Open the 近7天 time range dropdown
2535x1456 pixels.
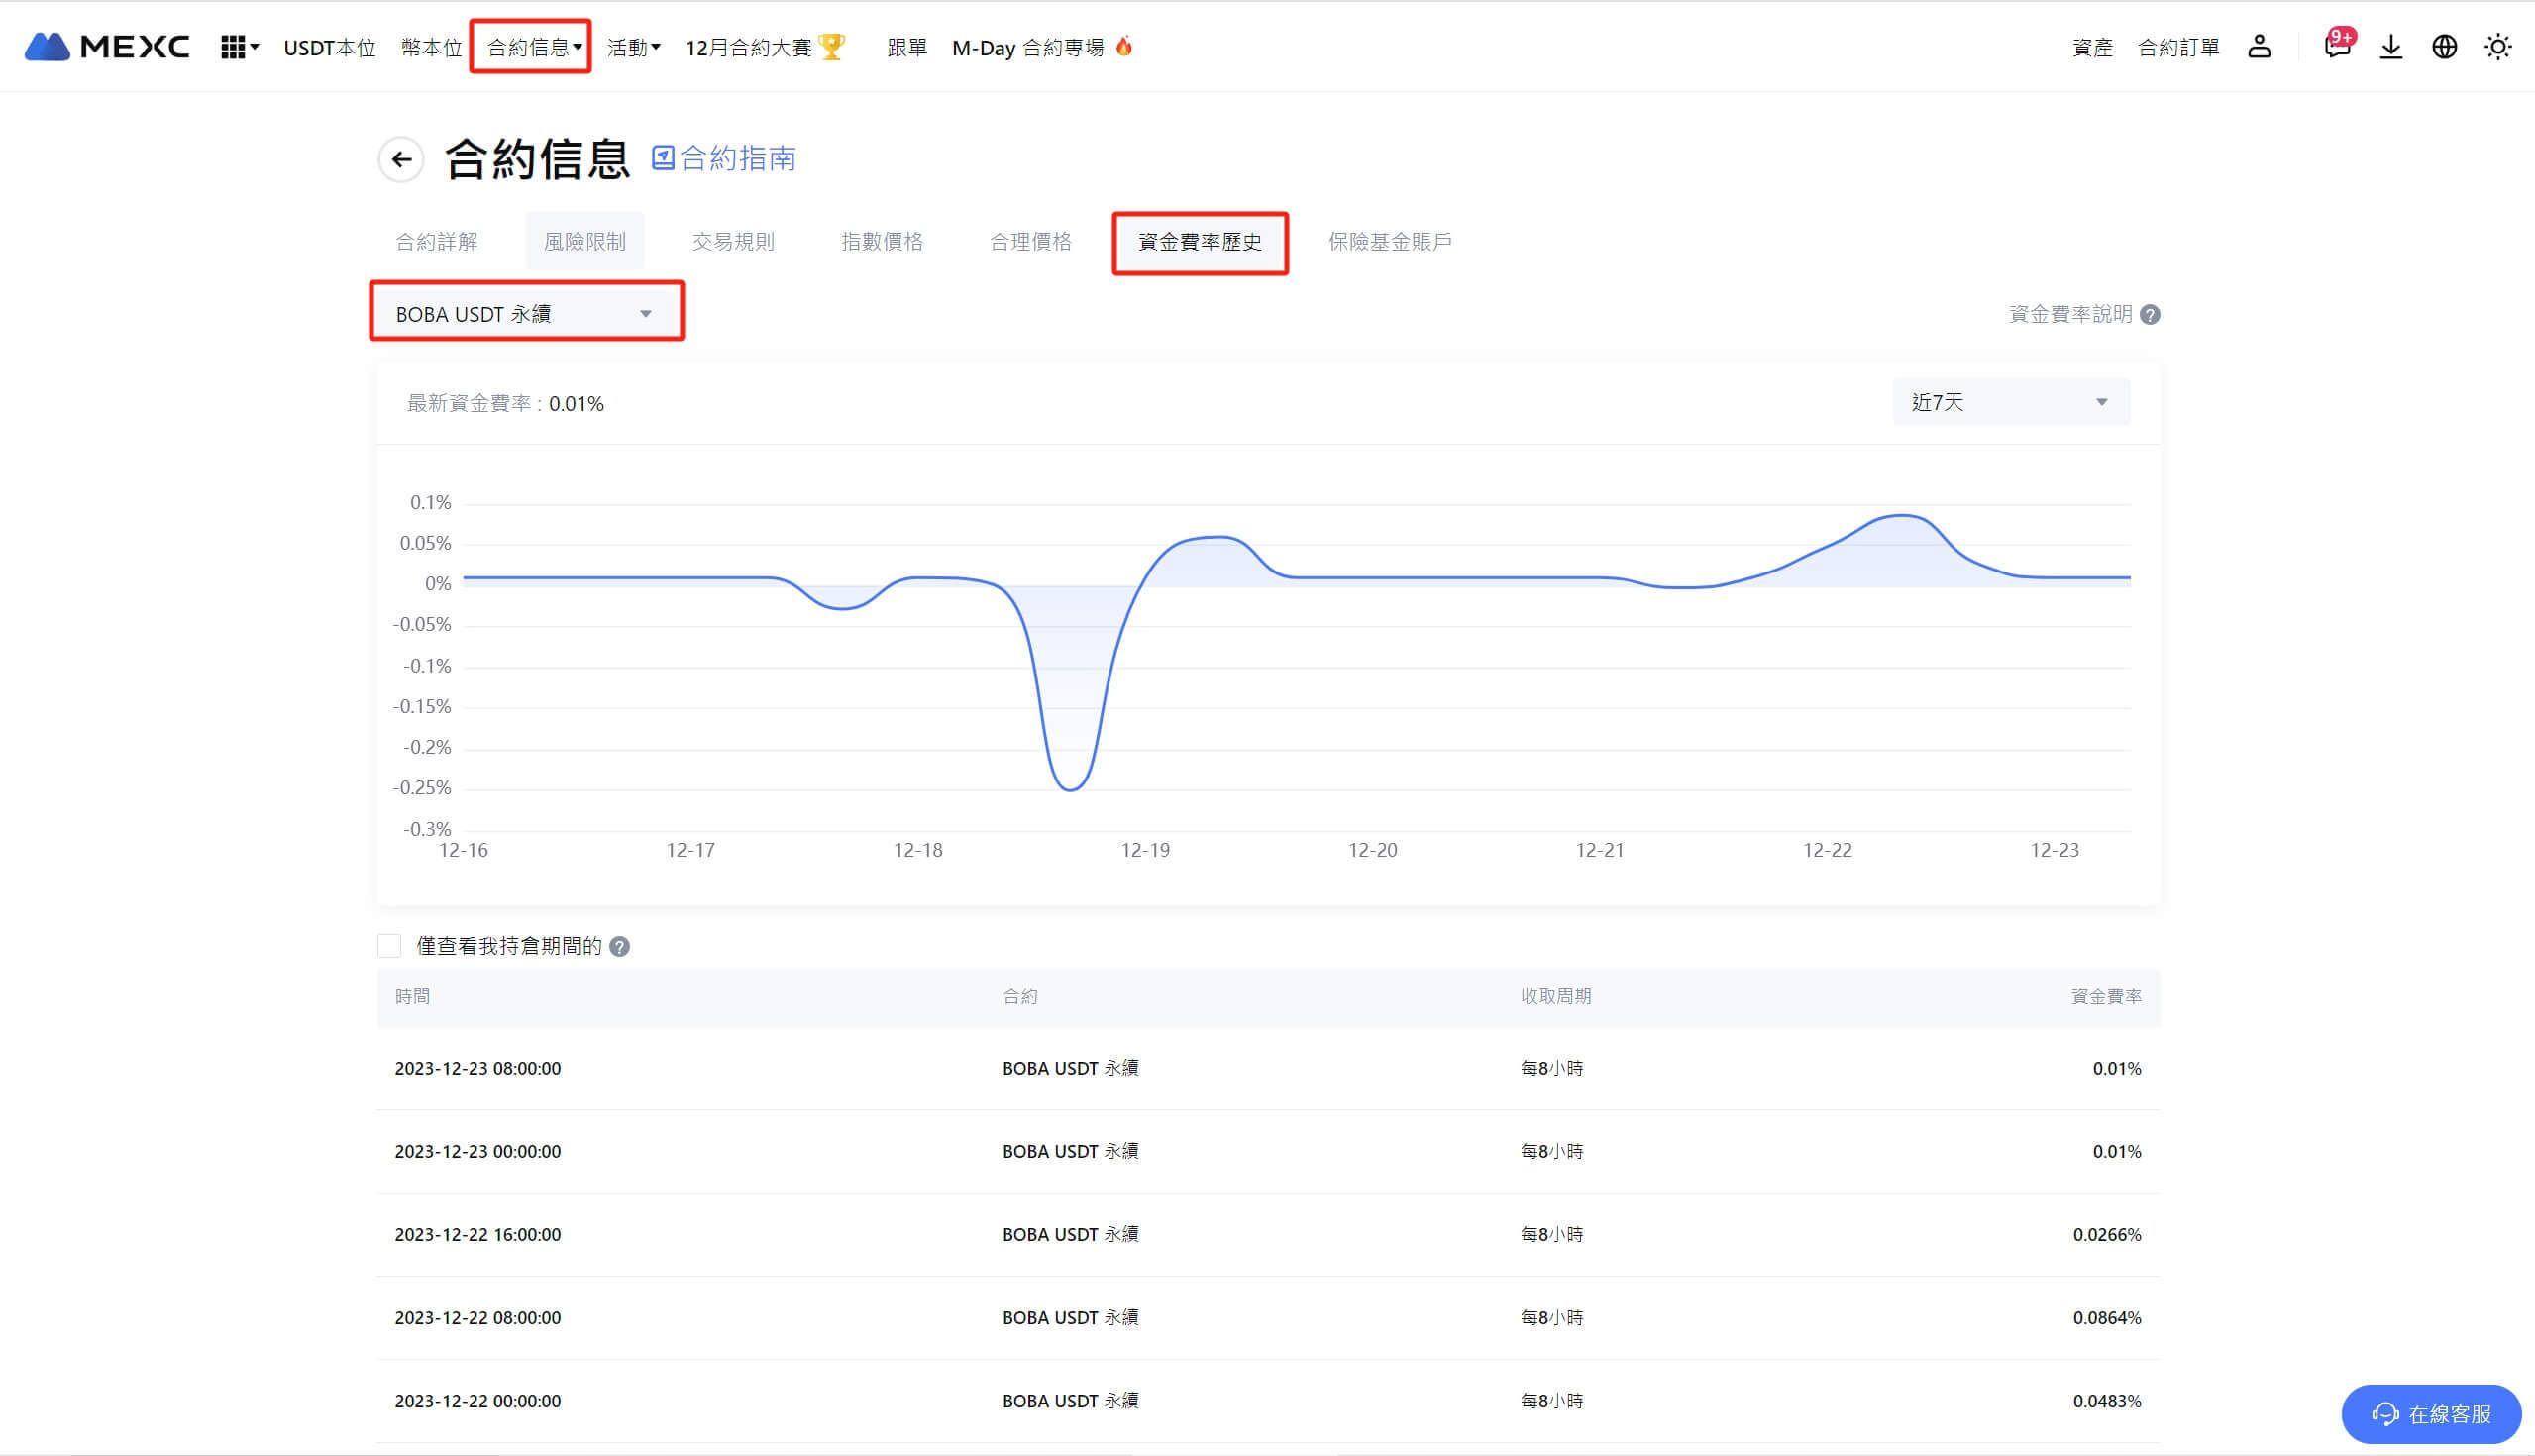coord(2010,402)
